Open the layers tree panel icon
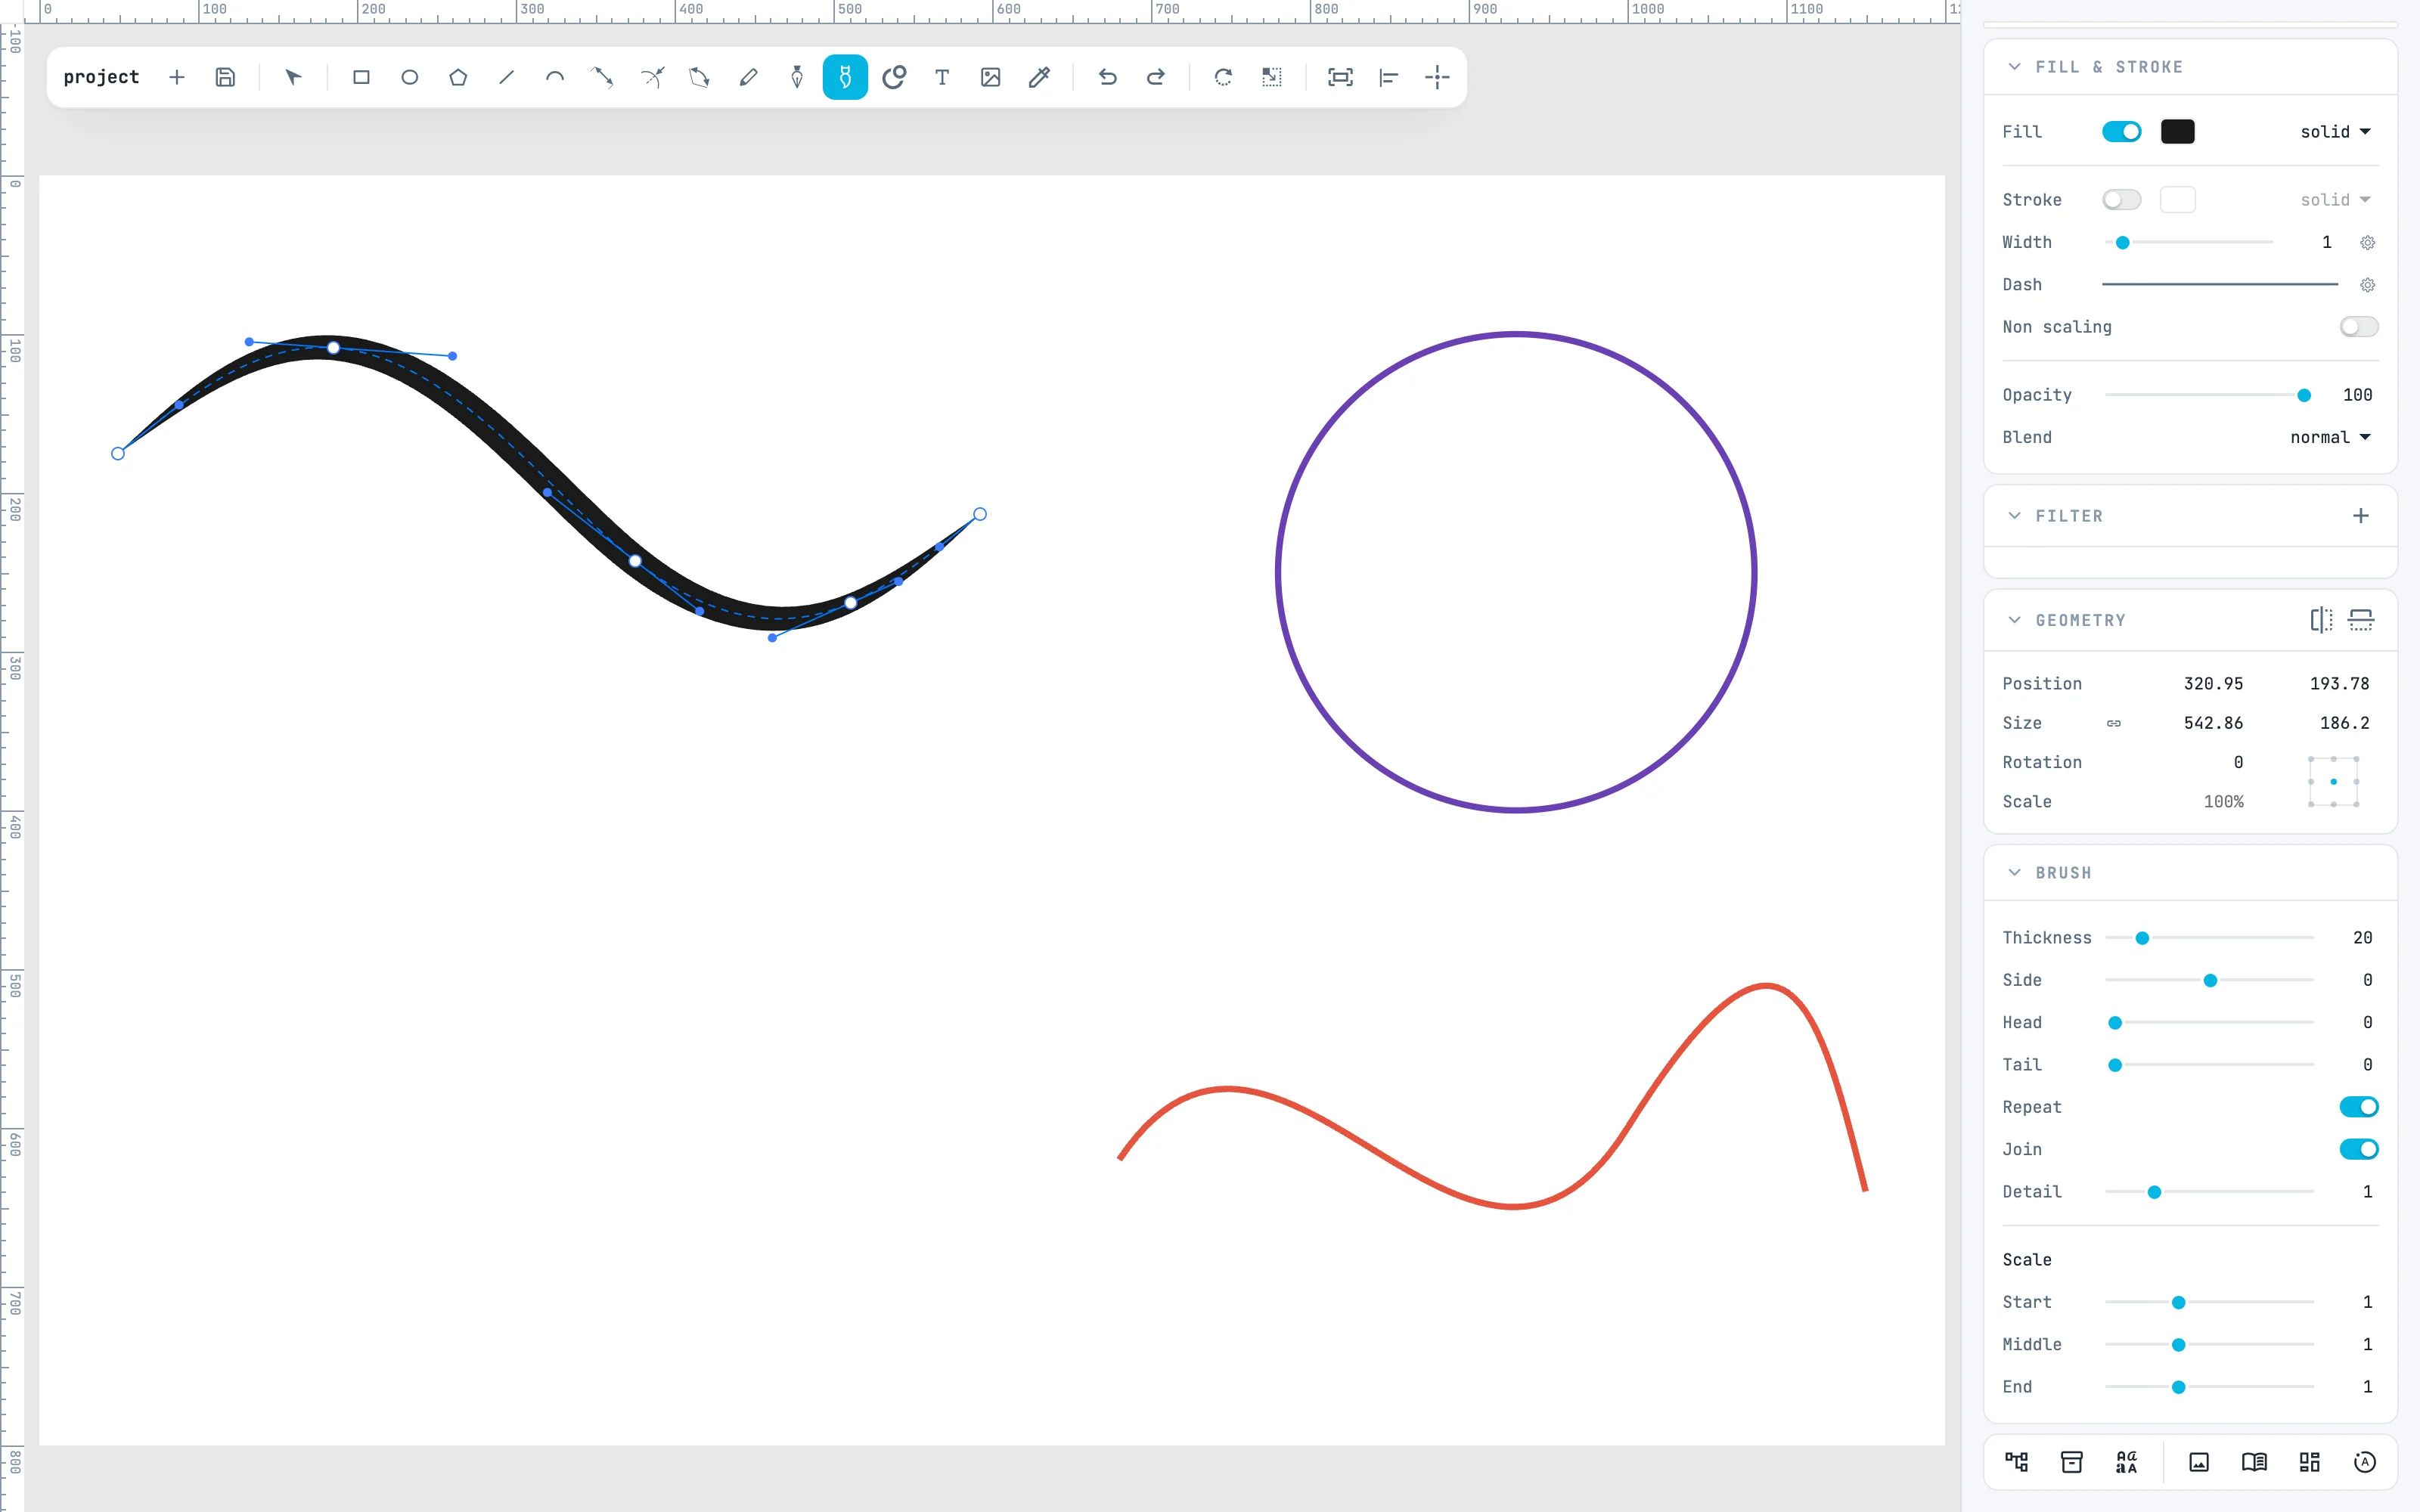This screenshot has width=2420, height=1512. pyautogui.click(x=2017, y=1462)
